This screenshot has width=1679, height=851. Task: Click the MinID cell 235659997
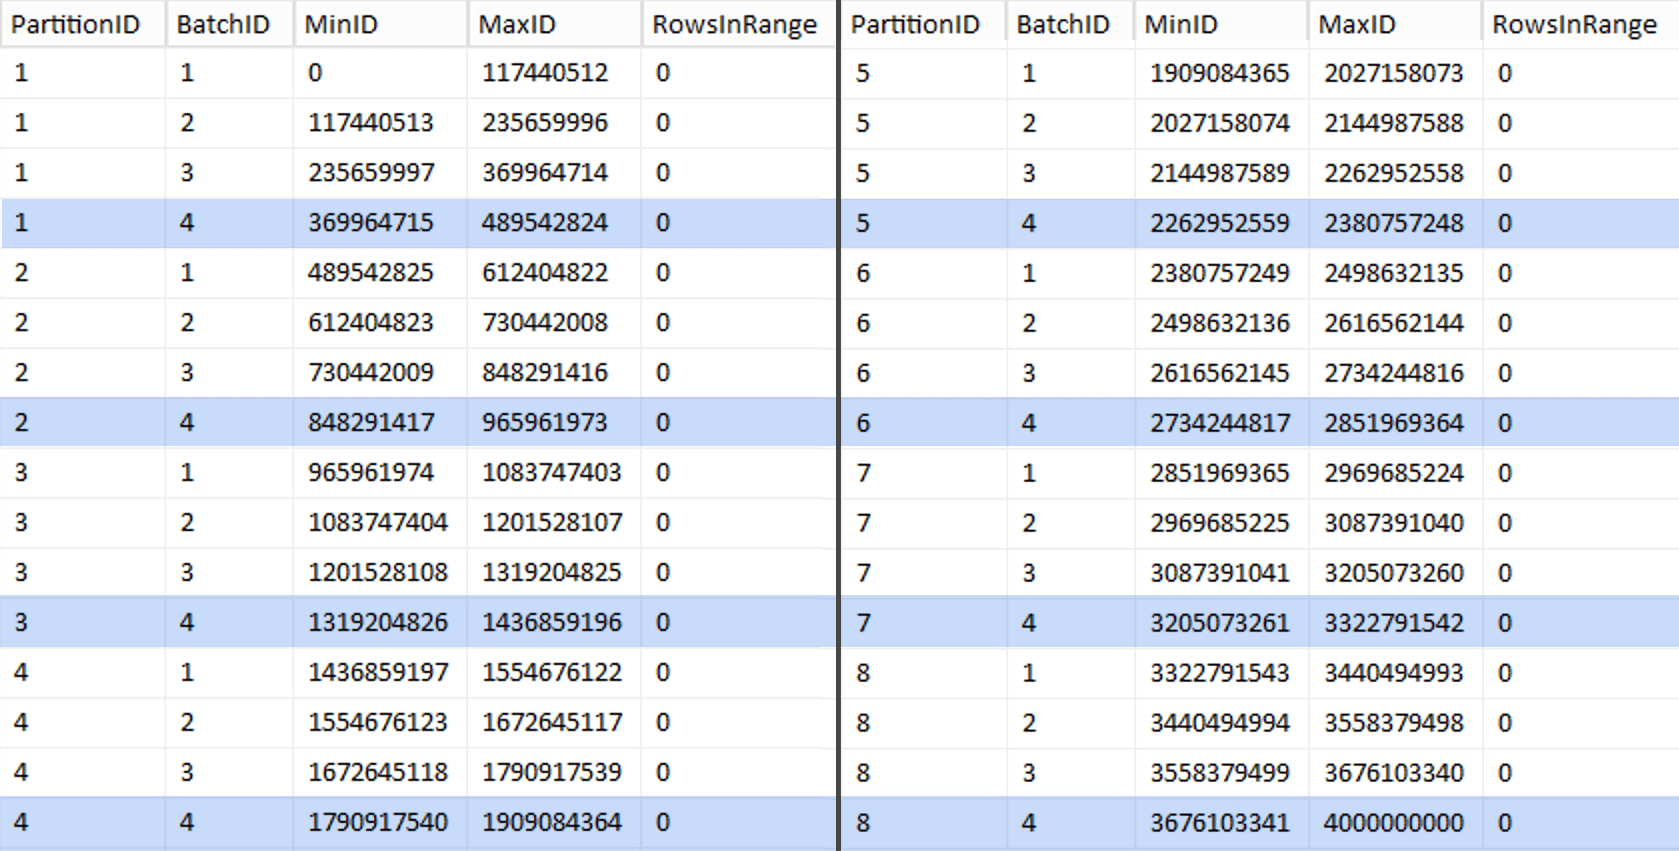tap(380, 173)
